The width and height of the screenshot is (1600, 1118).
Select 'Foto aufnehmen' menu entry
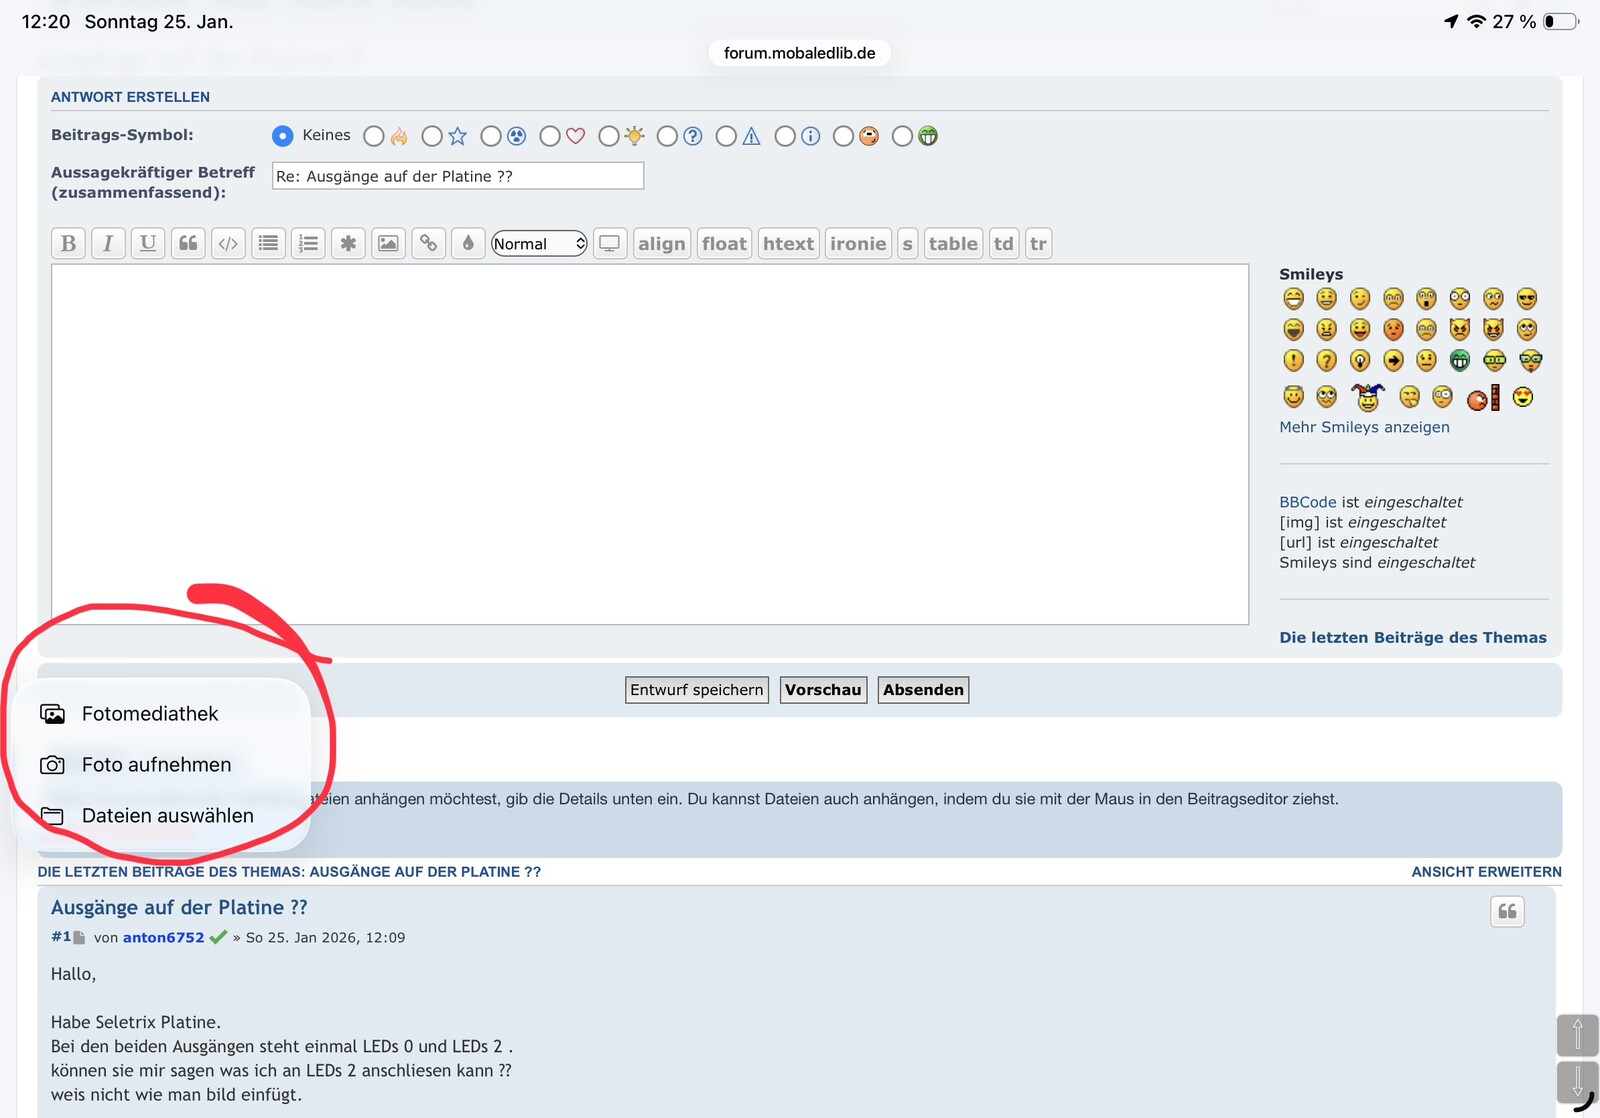click(x=156, y=765)
